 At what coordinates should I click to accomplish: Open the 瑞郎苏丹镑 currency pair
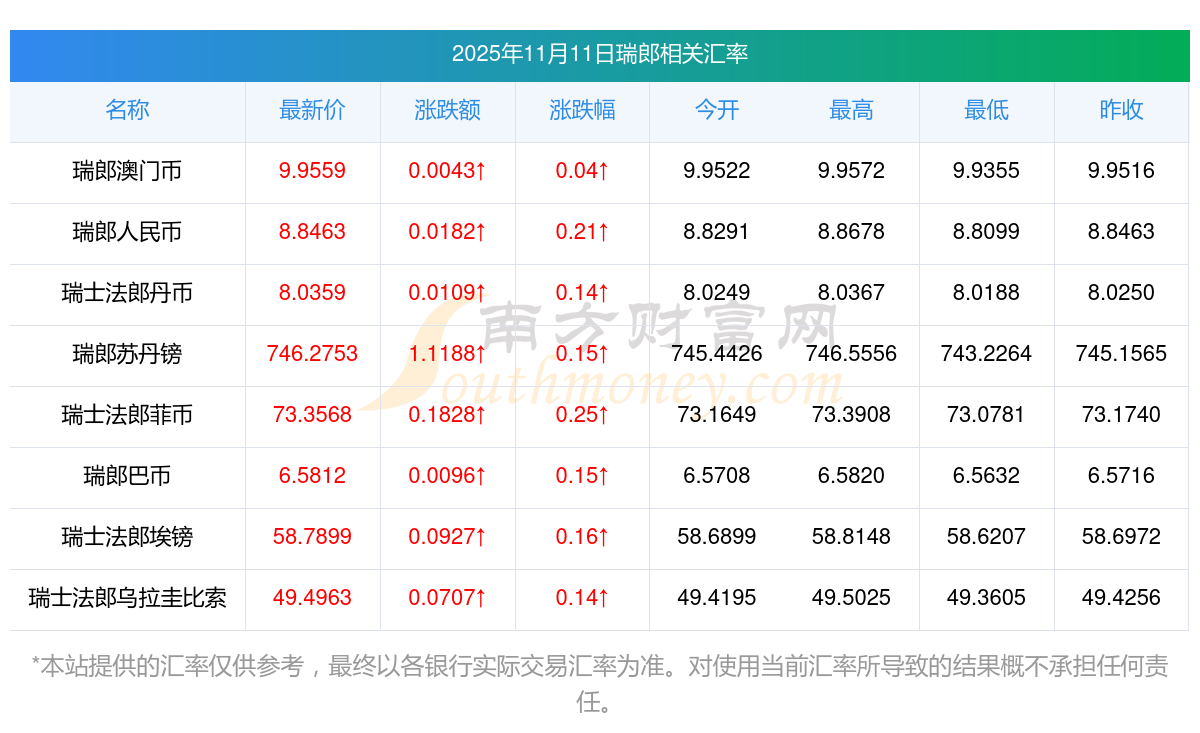(127, 354)
